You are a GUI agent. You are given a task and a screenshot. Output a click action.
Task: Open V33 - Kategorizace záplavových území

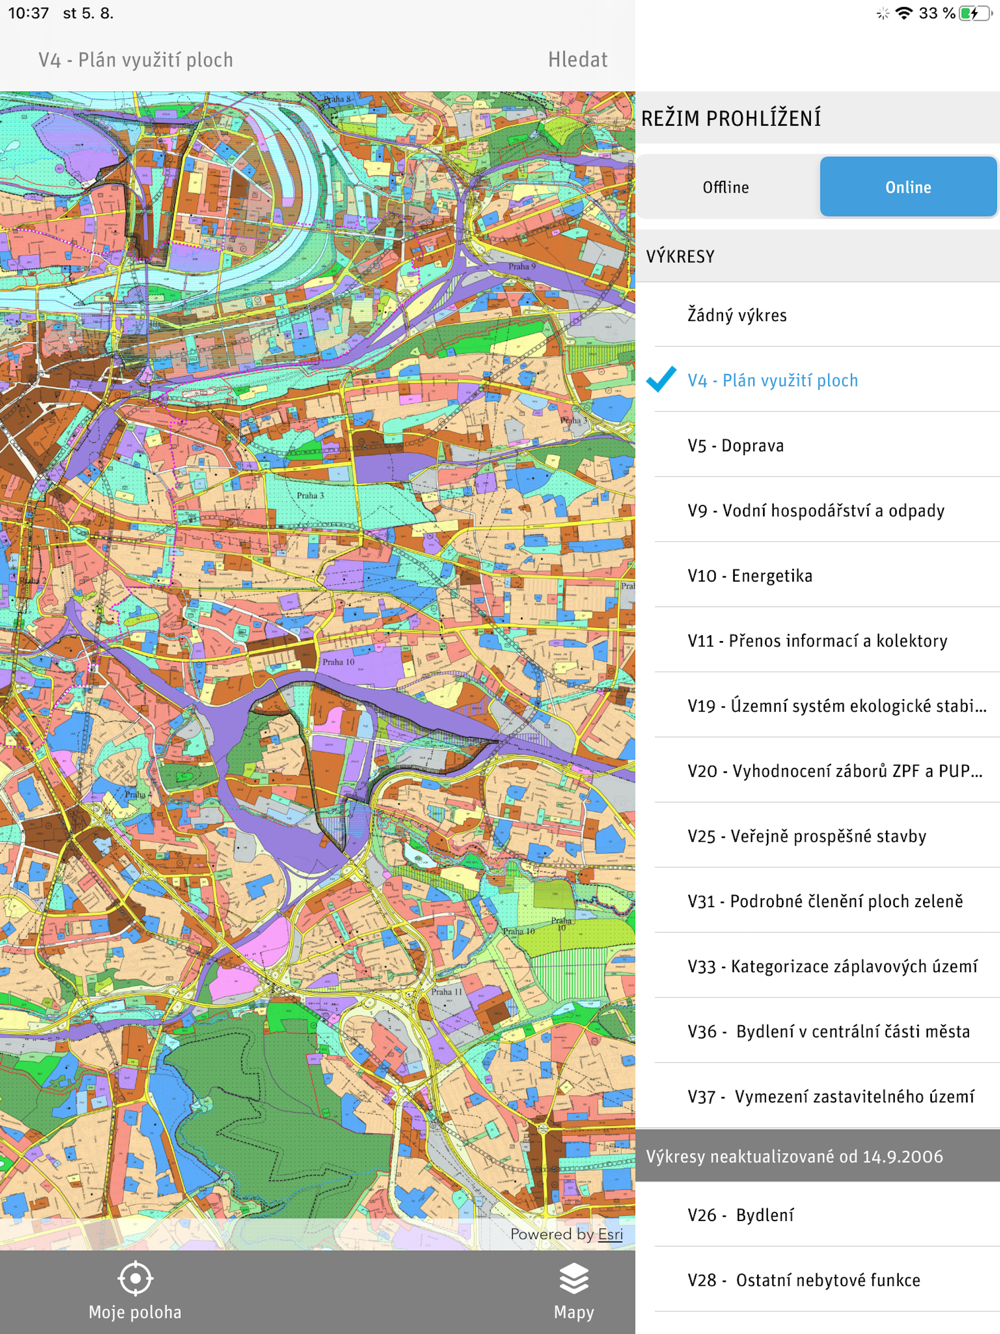(x=818, y=965)
